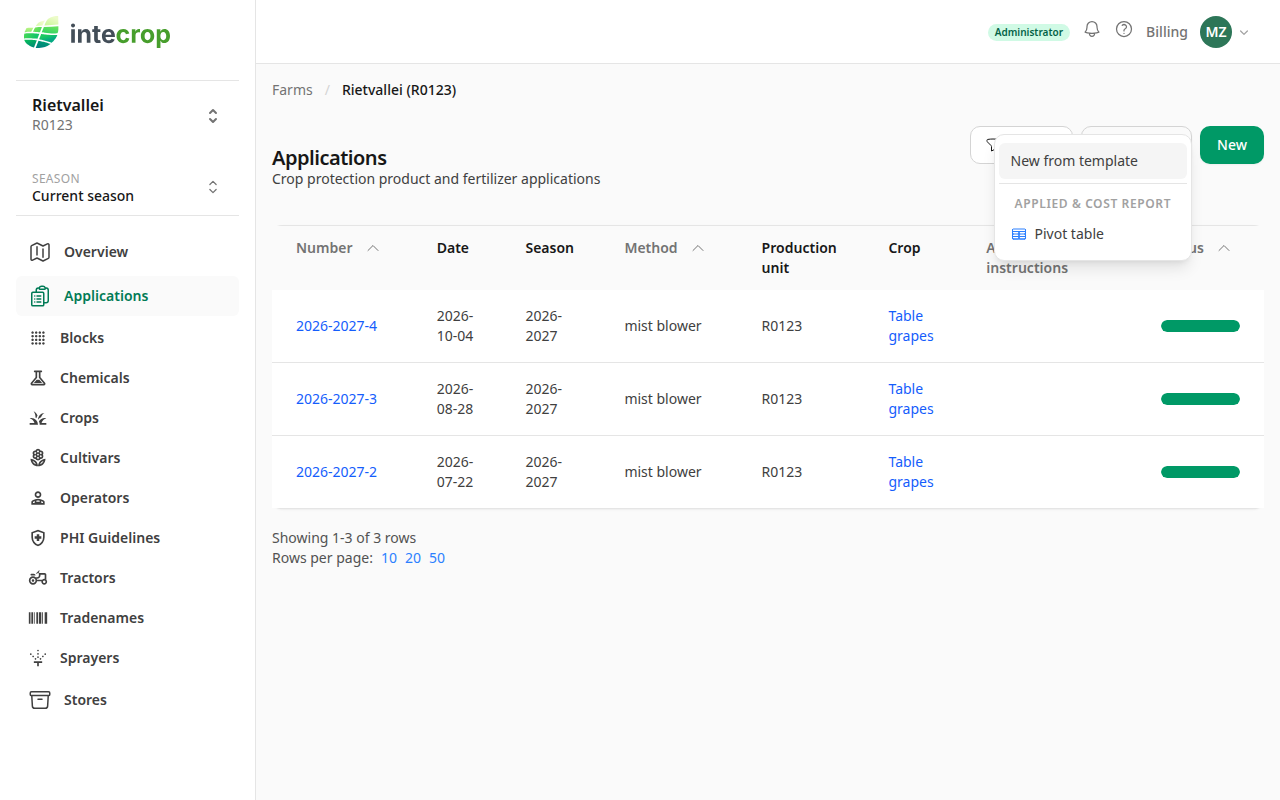Viewport: 1280px width, 800px height.
Task: Click Rietvallei (R0123) breadcrumb
Action: pyautogui.click(x=399, y=90)
